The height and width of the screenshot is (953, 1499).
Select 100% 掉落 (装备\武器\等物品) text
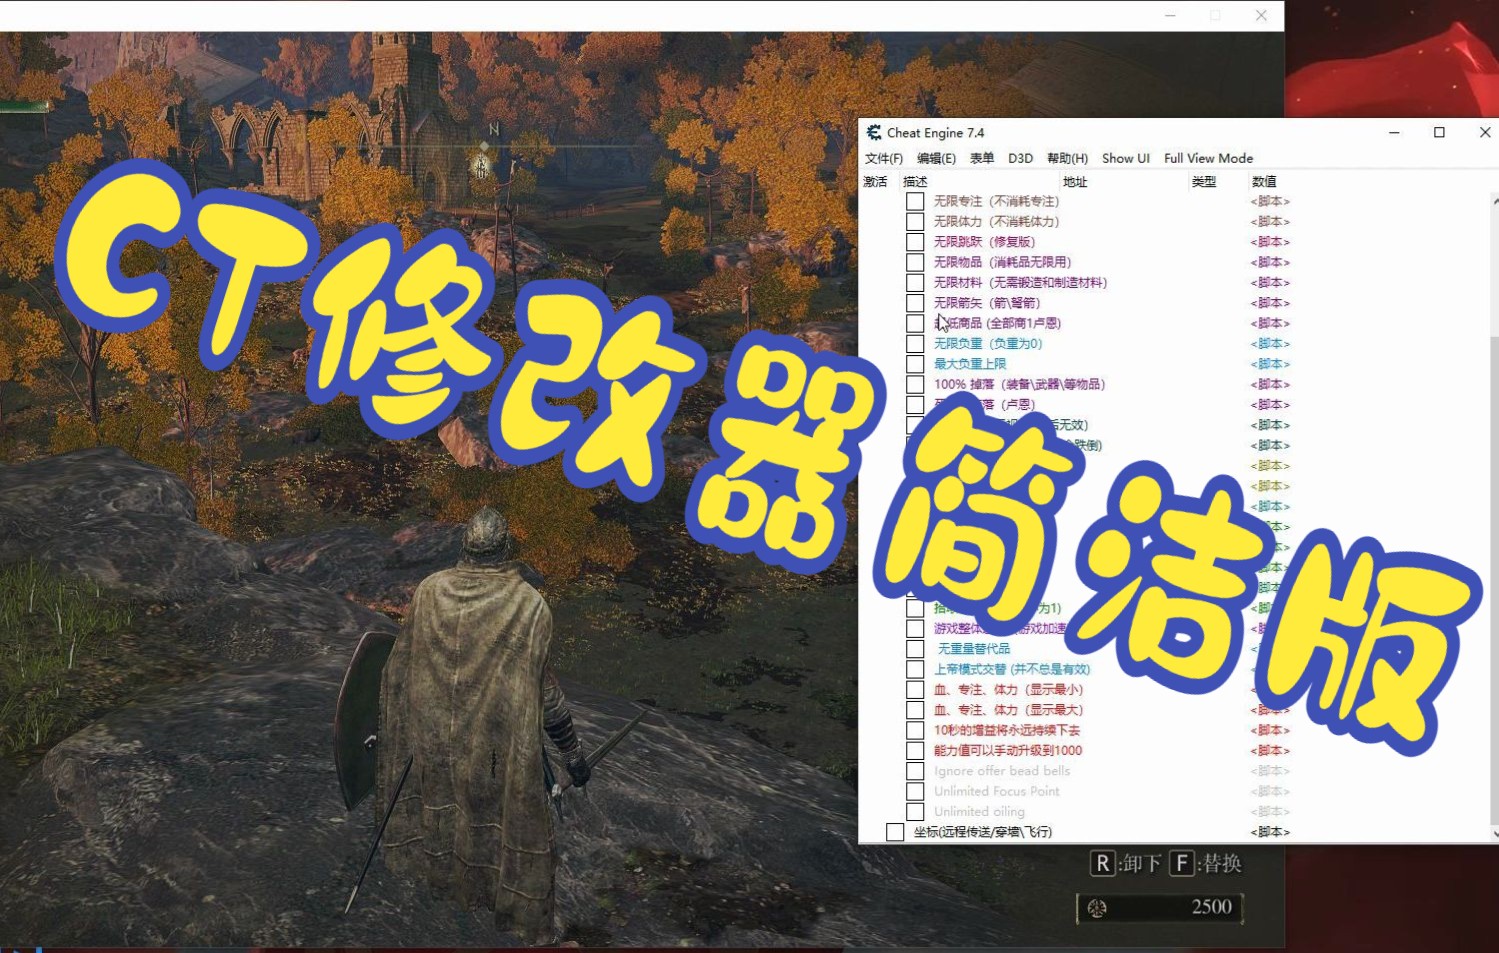[1019, 384]
